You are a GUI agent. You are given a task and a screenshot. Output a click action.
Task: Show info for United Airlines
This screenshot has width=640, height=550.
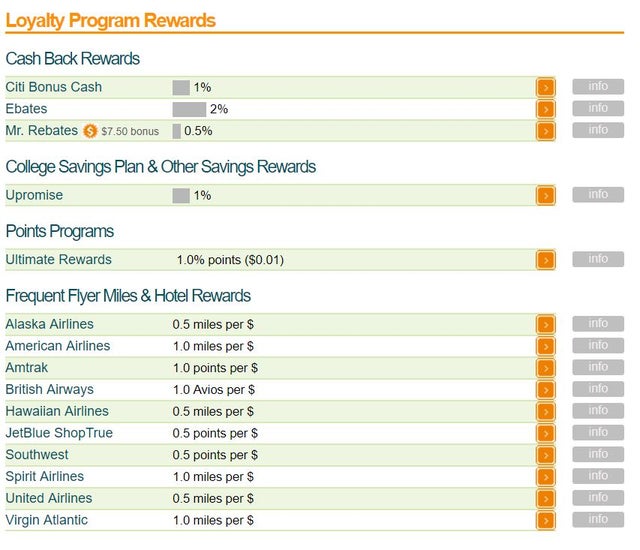click(x=598, y=498)
